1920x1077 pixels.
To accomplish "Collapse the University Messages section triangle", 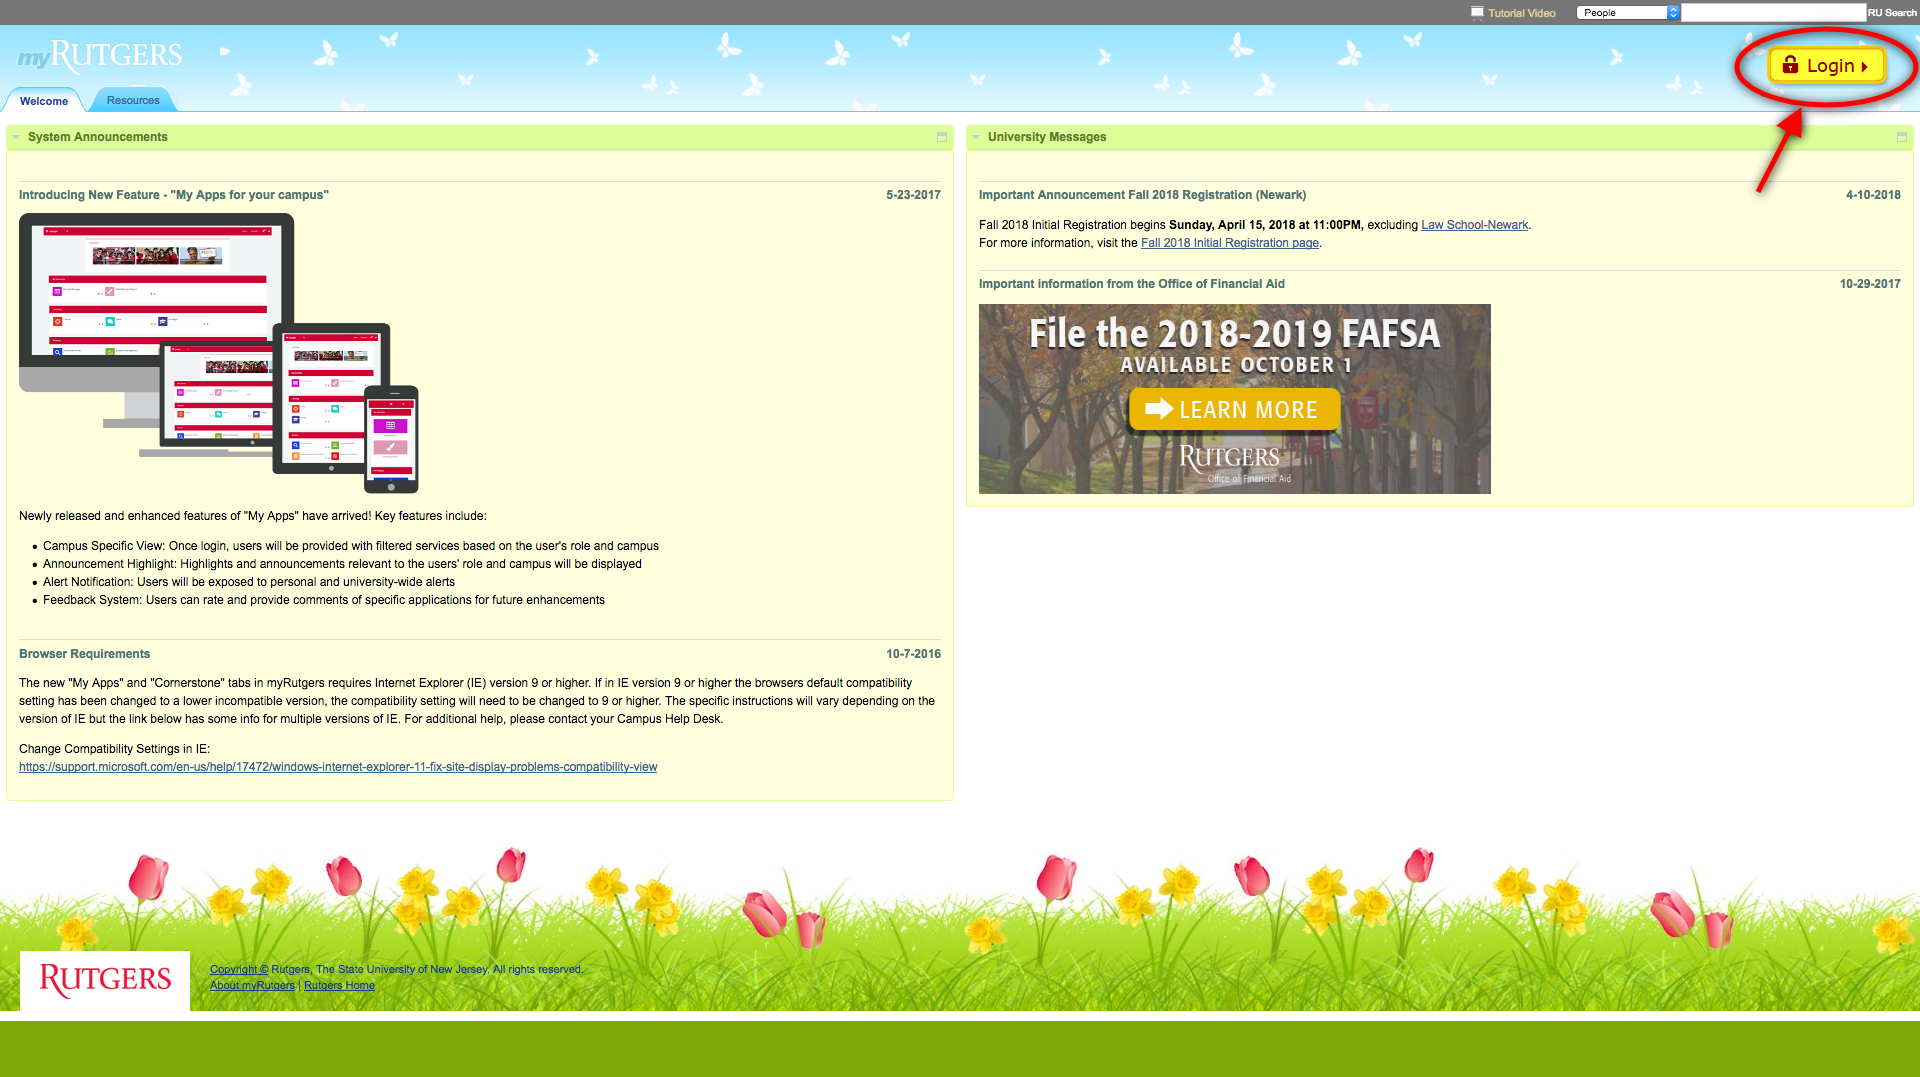I will 976,137.
